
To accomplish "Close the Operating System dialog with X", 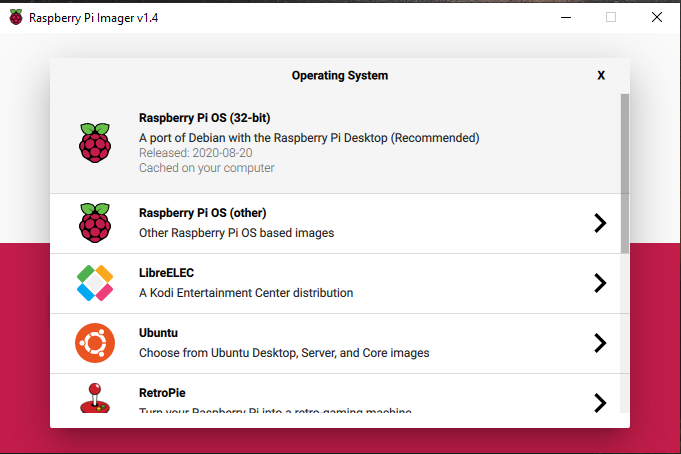I will [601, 76].
